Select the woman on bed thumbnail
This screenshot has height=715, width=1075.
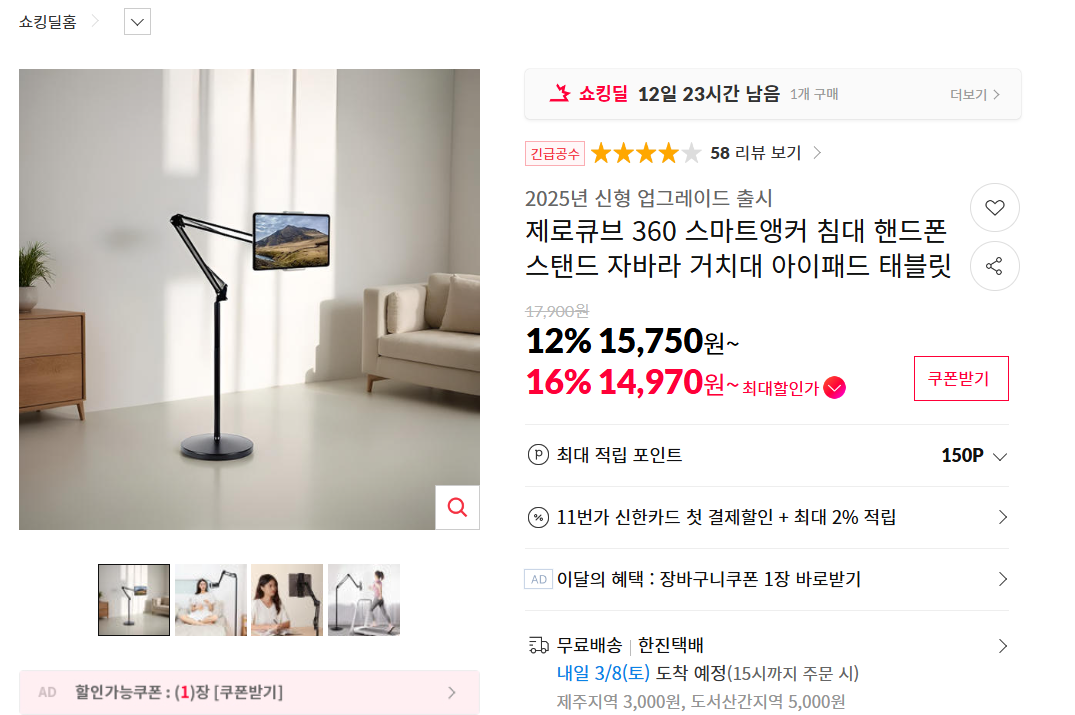coord(210,600)
